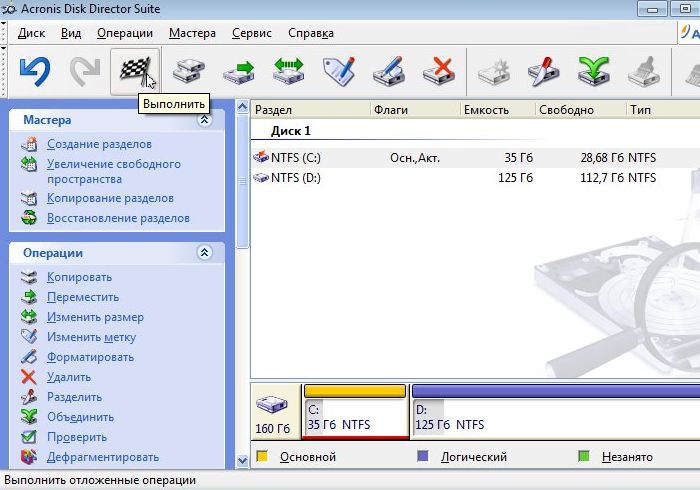Screen dimensions: 700x490
Task: Click icon beside Создание разделов
Action: pos(29,144)
